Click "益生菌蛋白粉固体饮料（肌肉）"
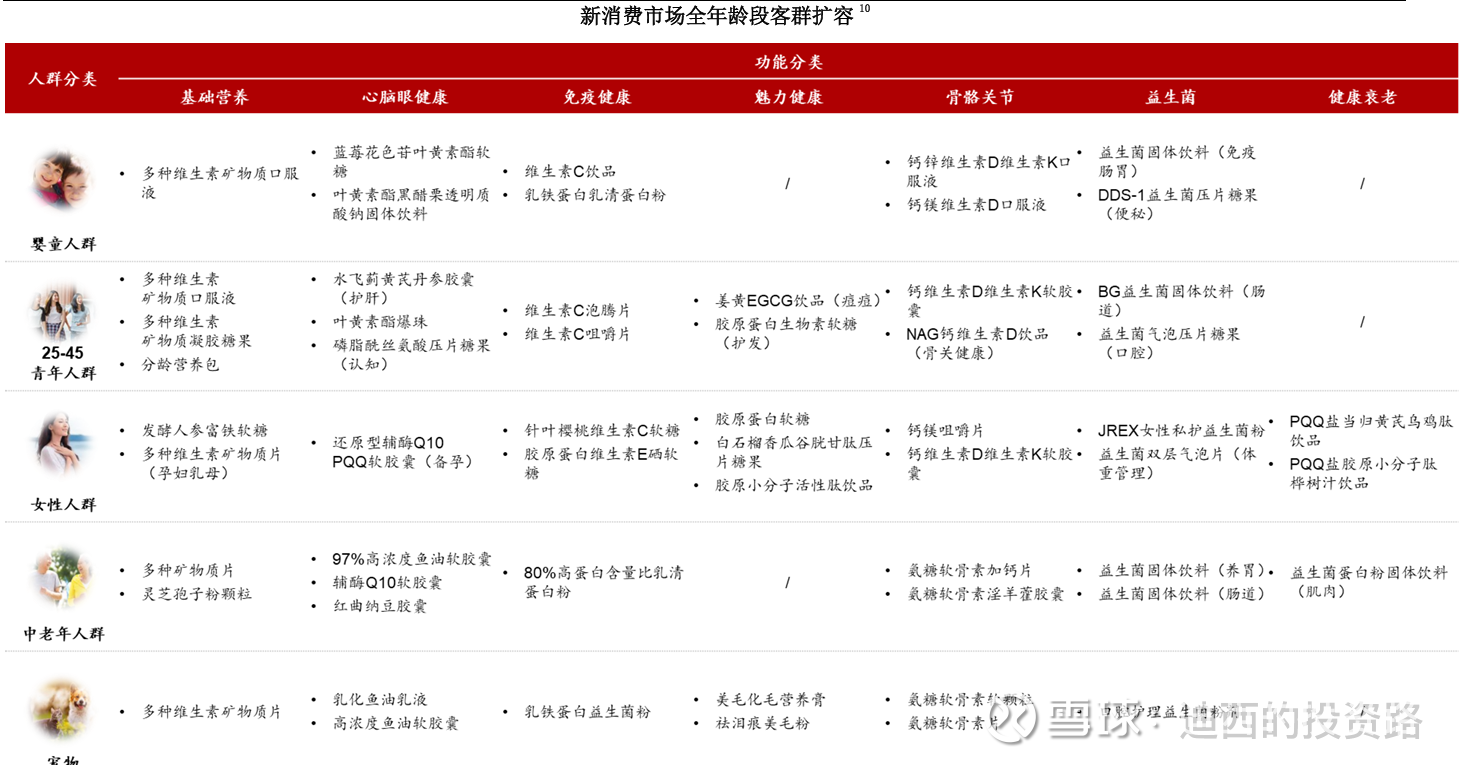 [1369, 582]
